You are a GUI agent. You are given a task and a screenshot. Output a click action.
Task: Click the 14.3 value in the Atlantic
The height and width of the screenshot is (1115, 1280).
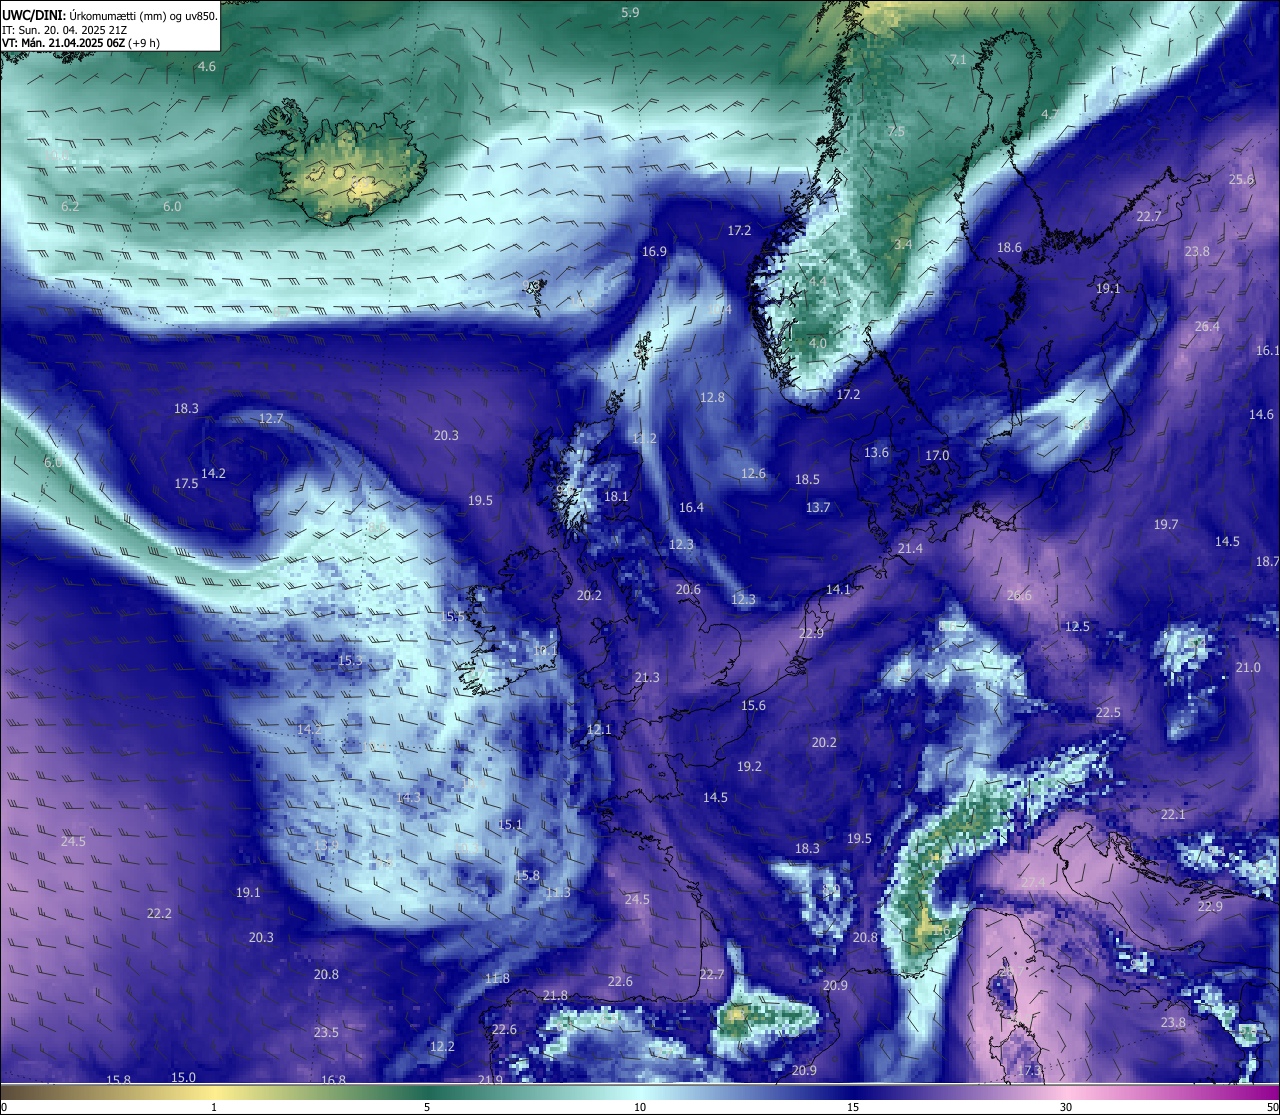pyautogui.click(x=408, y=799)
